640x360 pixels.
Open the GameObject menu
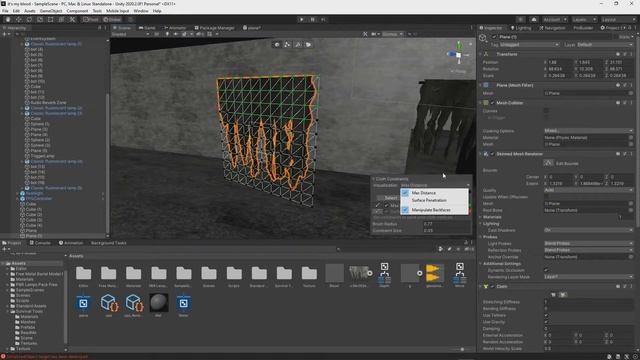pos(51,11)
